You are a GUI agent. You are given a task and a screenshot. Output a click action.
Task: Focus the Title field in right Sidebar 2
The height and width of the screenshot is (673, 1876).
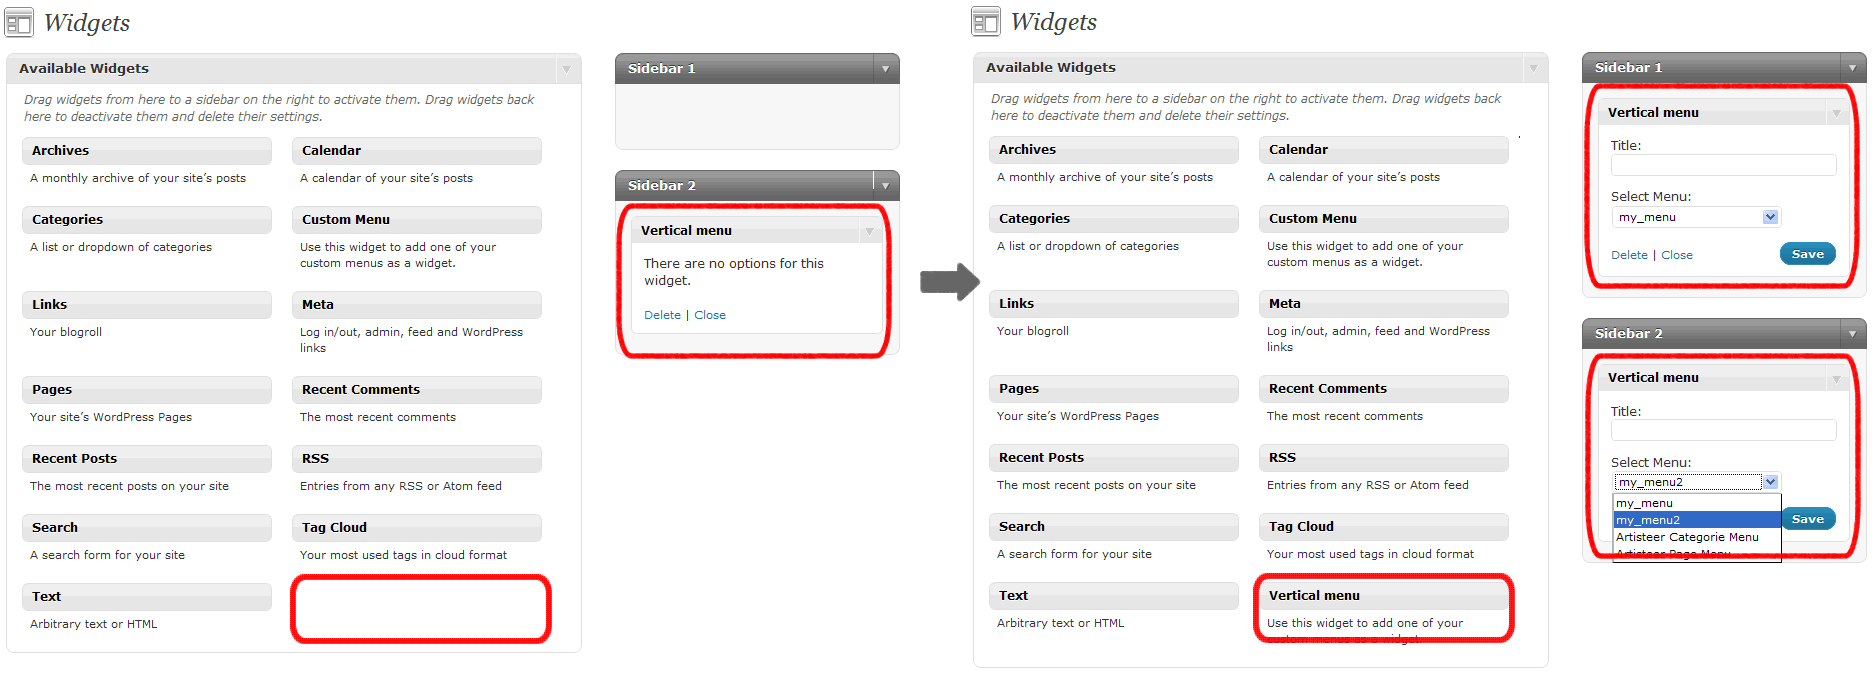pos(1723,430)
